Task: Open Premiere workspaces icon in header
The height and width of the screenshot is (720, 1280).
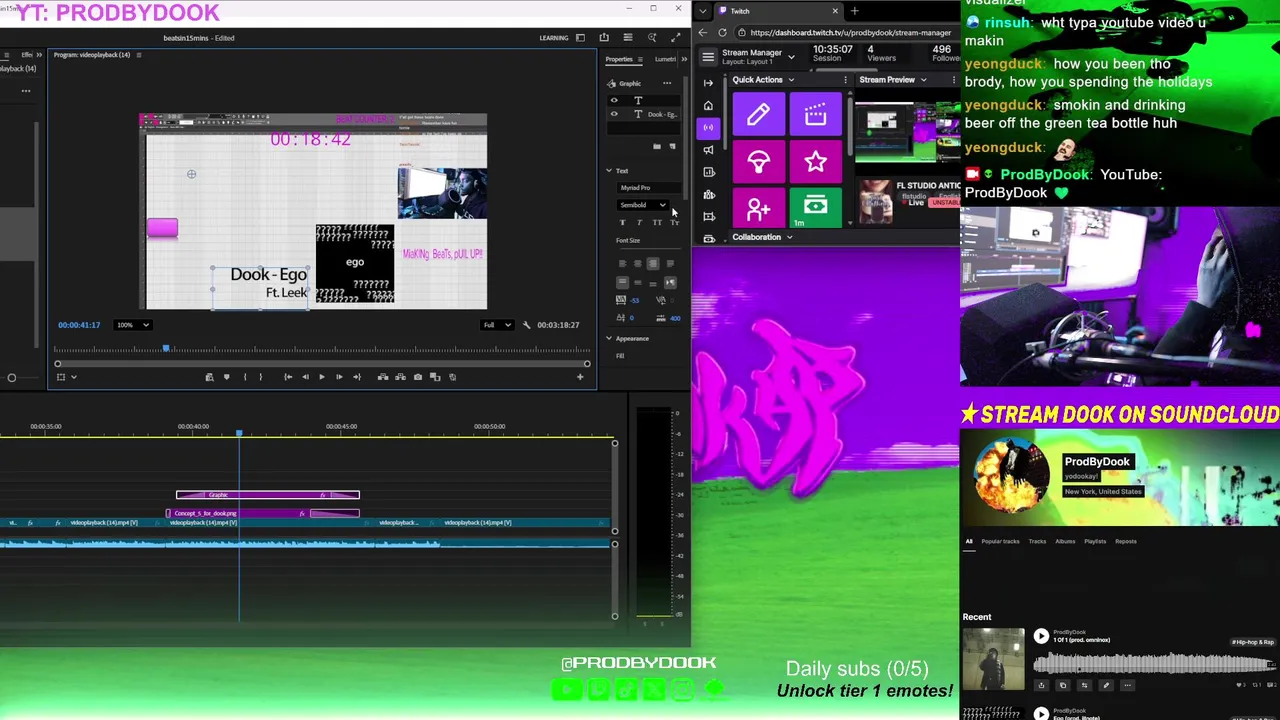Action: point(580,38)
